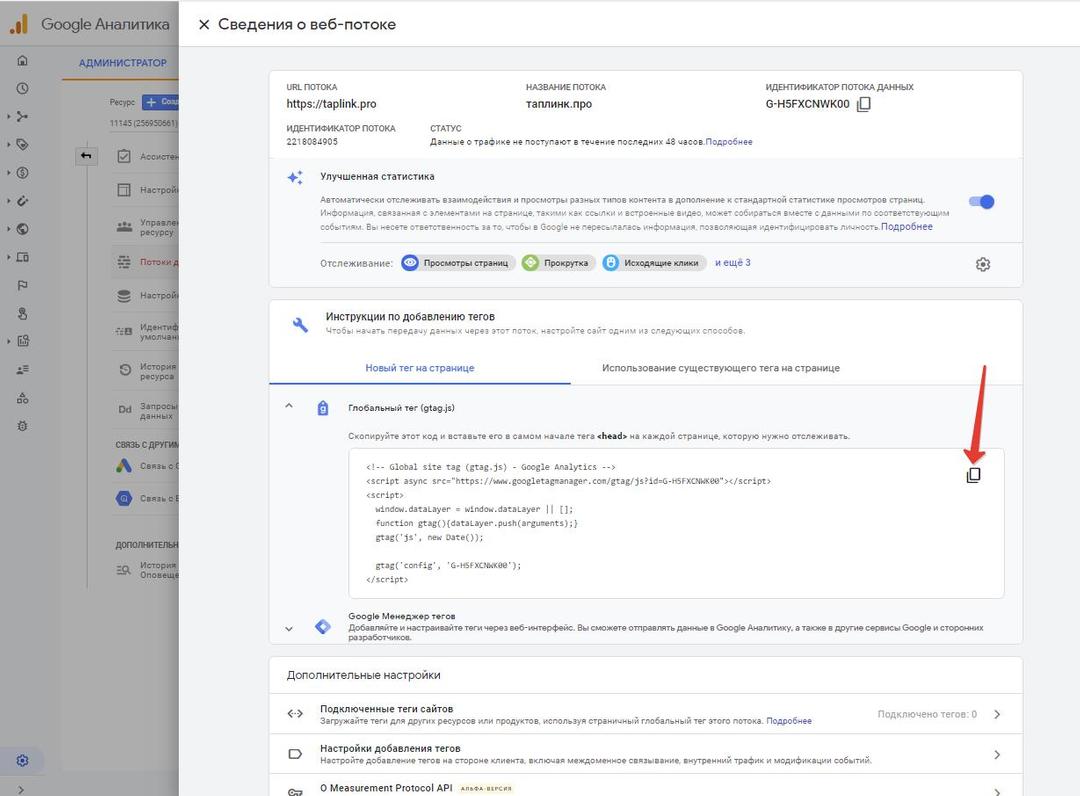Open the Demographics globe icon in sidebar
Viewport: 1080px width, 796px height.
point(22,229)
